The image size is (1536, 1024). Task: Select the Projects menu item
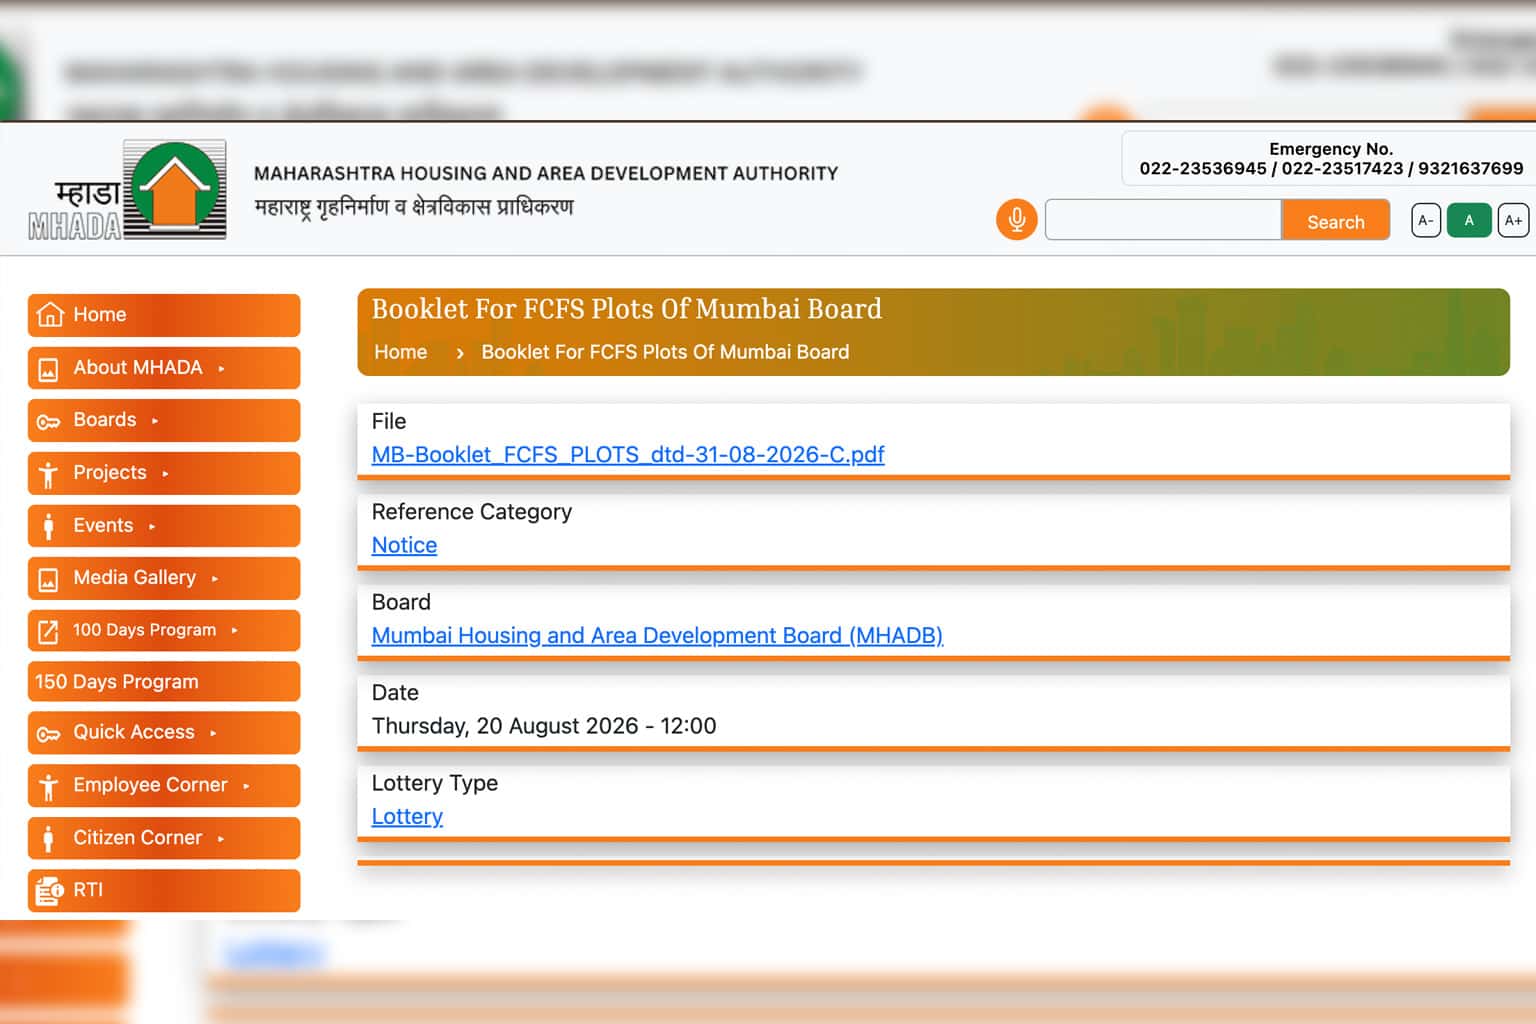click(164, 473)
